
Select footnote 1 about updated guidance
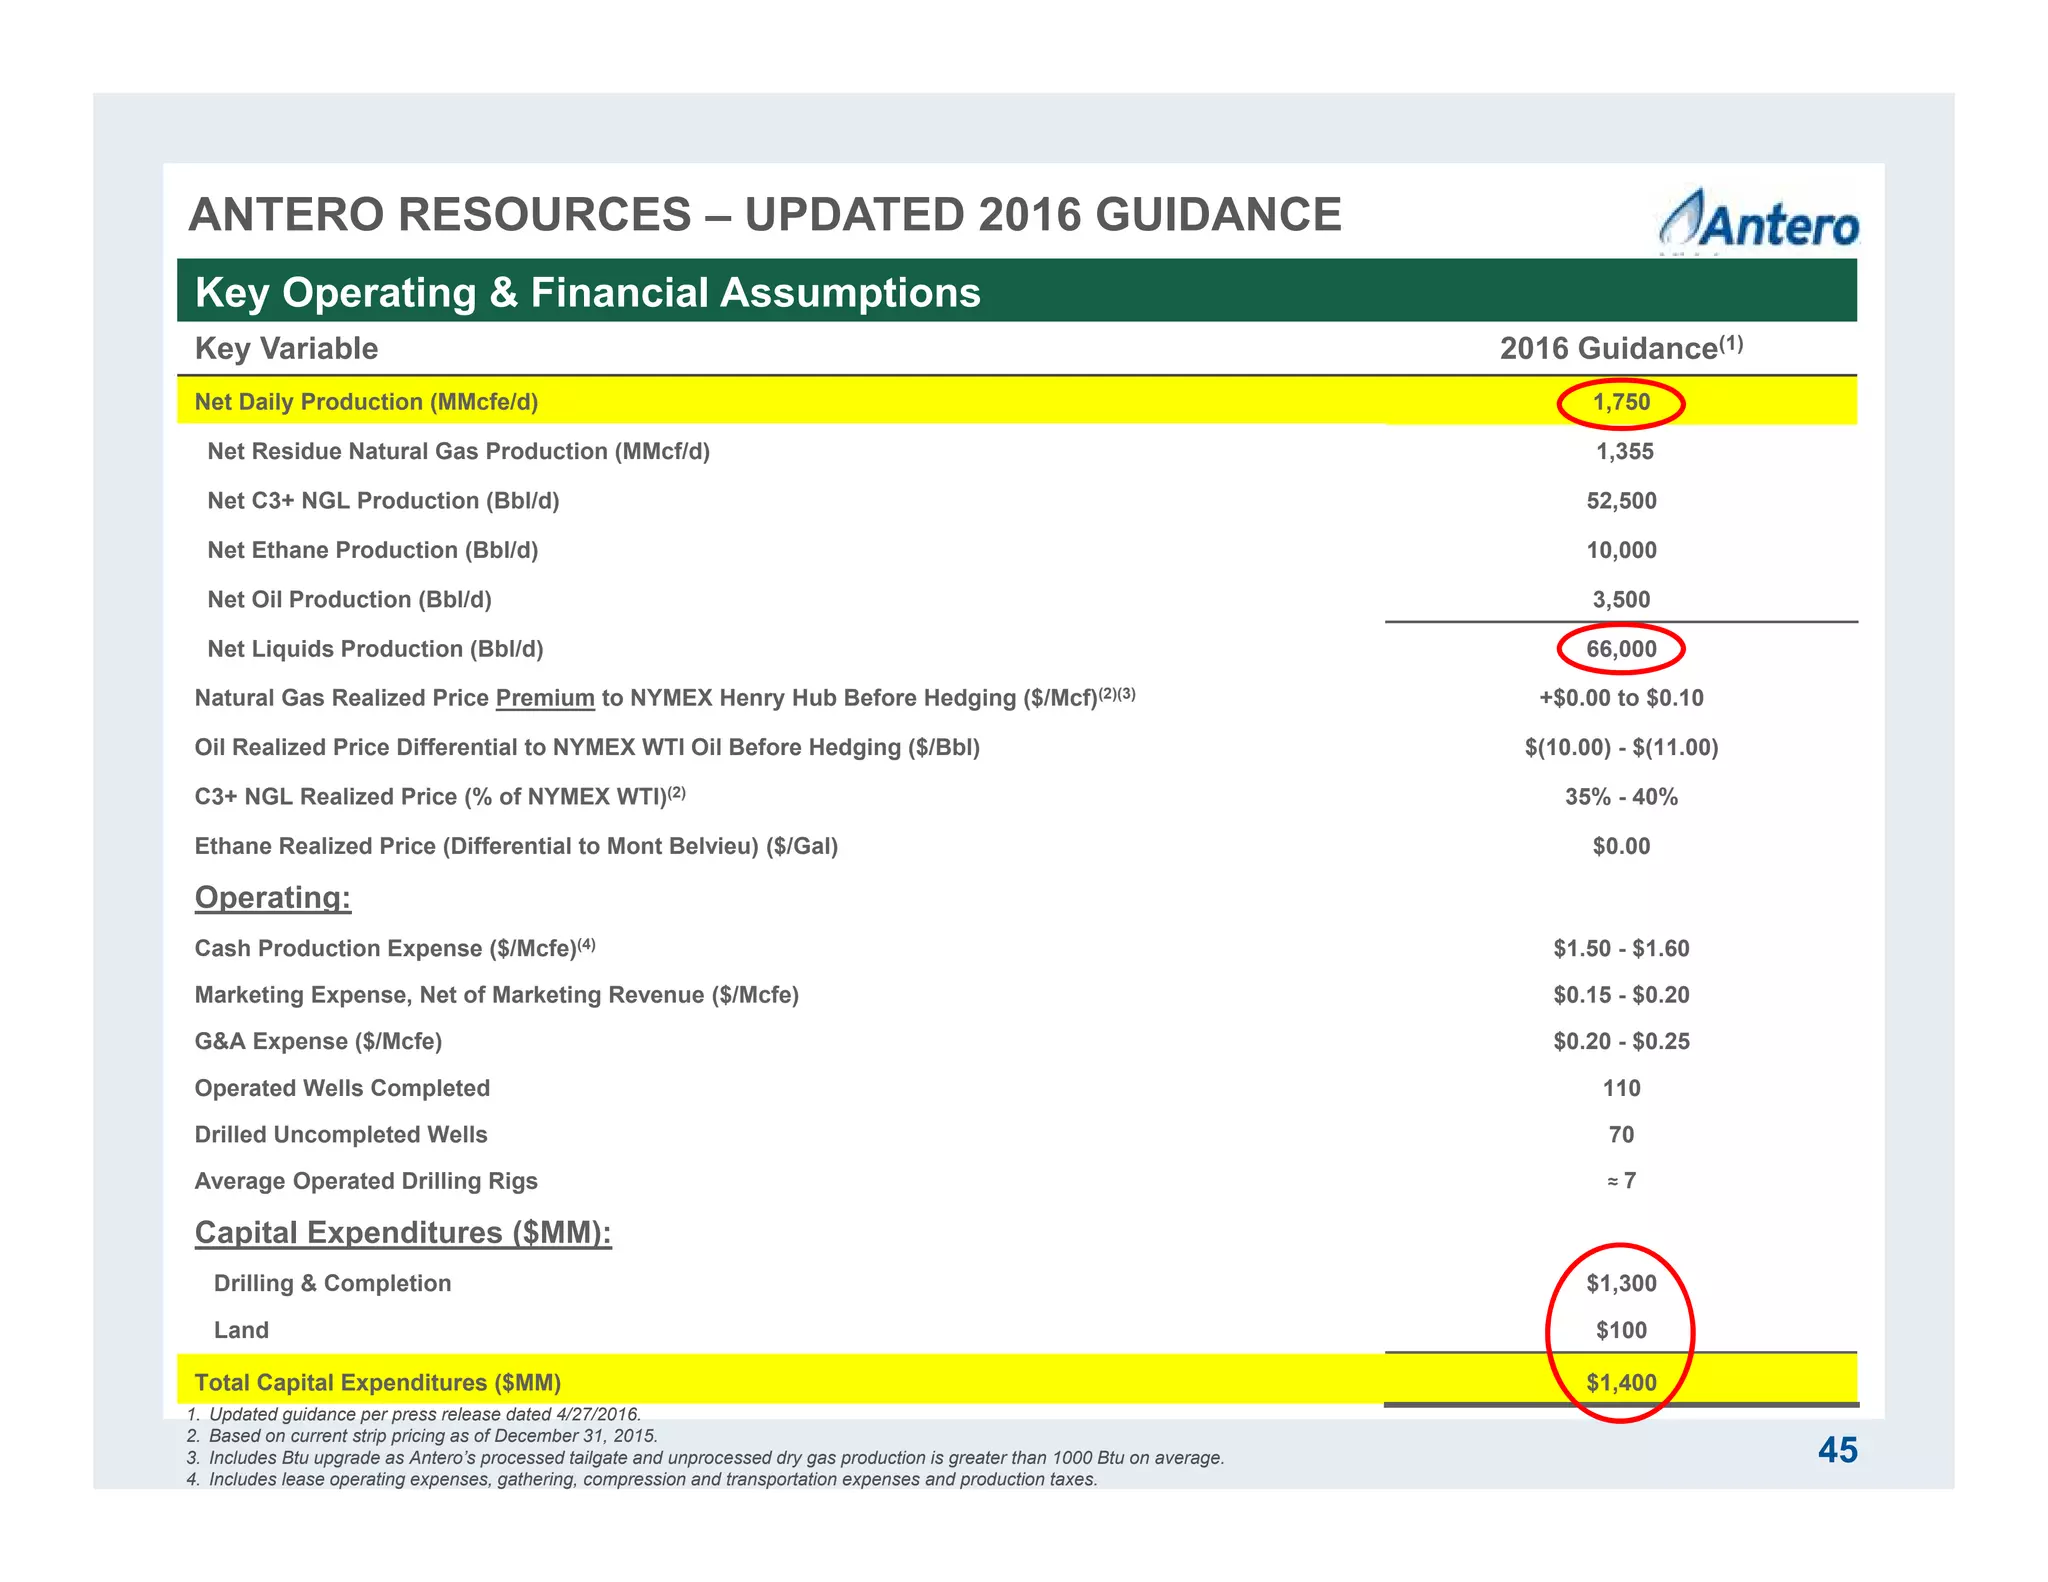[414, 1414]
